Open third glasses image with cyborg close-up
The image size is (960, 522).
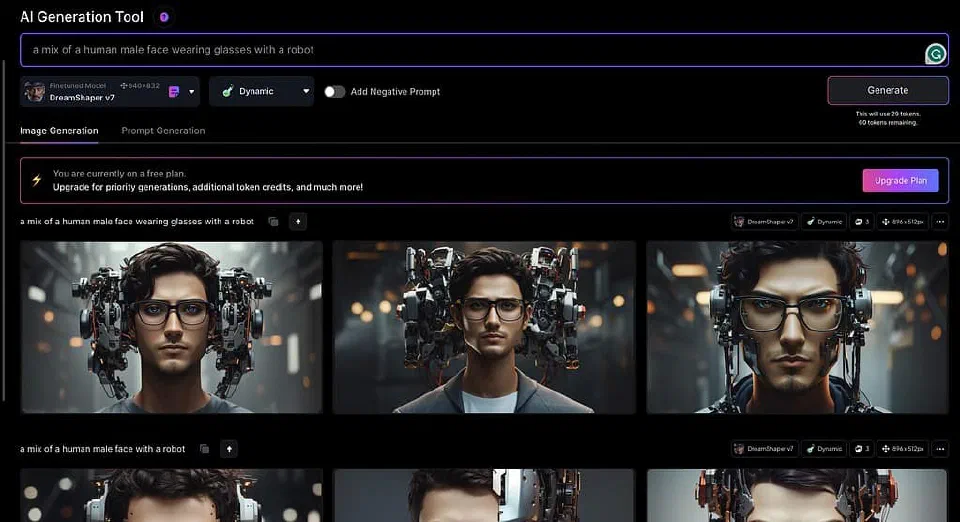click(797, 327)
